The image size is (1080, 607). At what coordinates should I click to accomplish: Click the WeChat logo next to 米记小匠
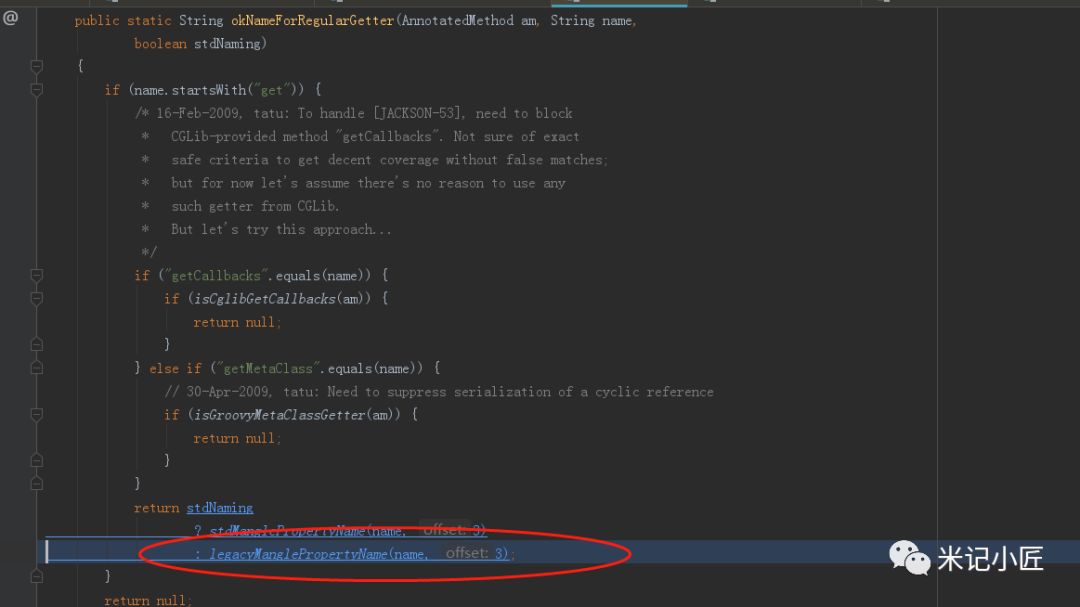pos(908,560)
